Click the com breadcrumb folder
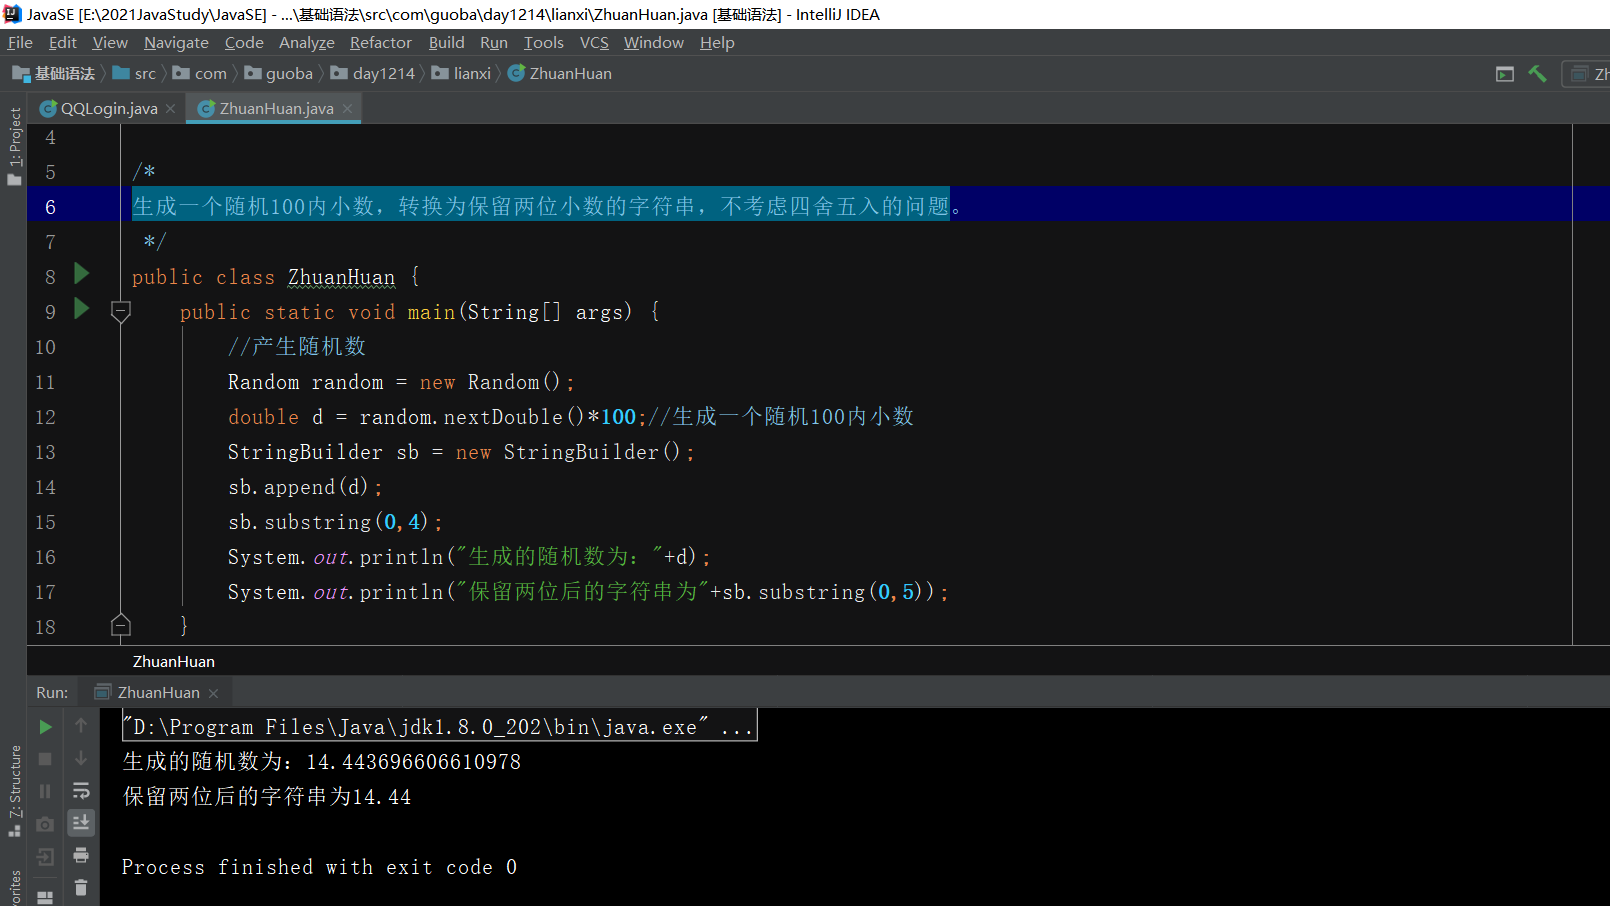 (x=200, y=73)
